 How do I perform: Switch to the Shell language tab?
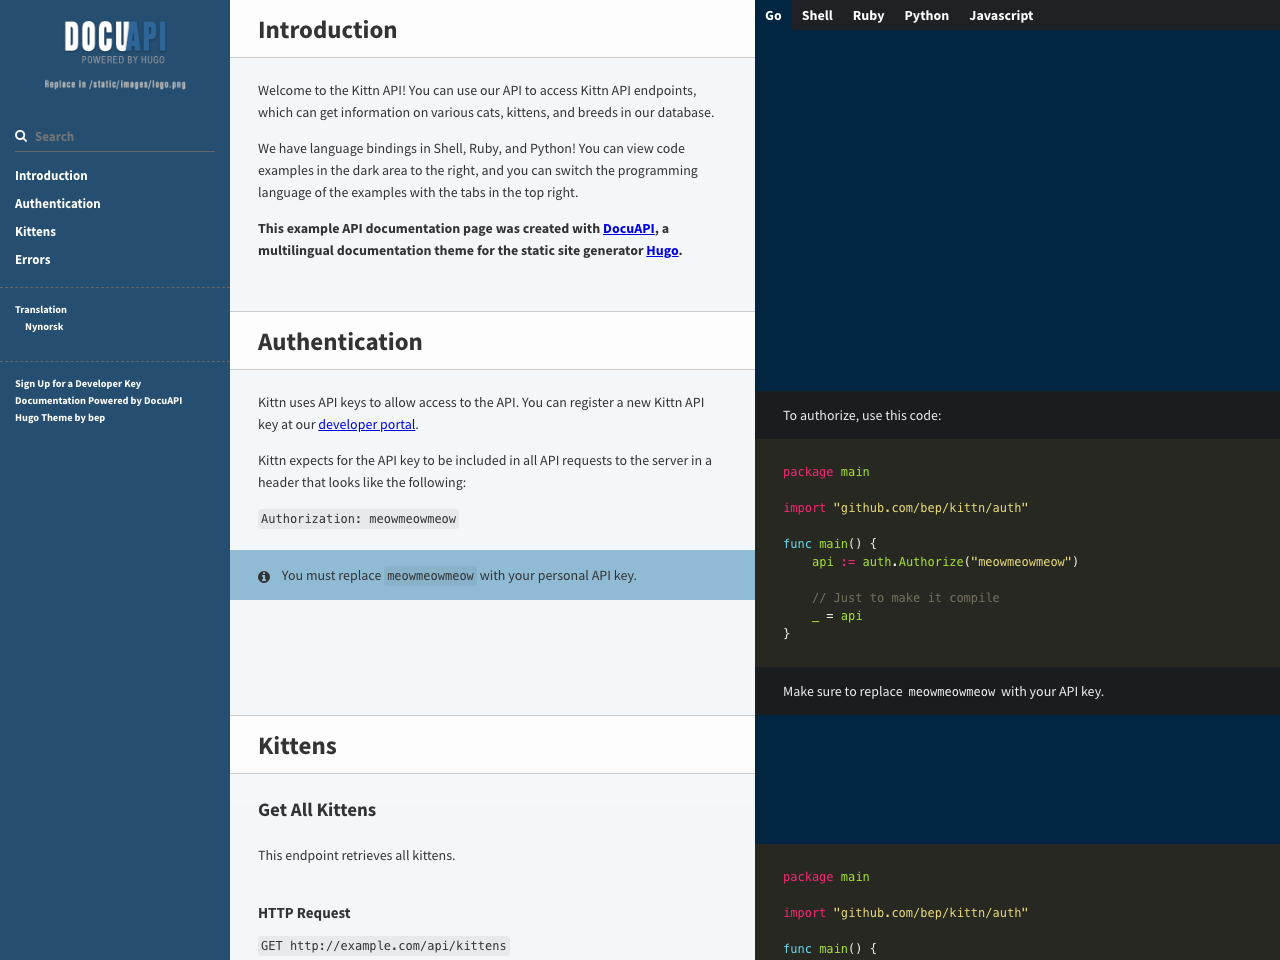coord(816,14)
